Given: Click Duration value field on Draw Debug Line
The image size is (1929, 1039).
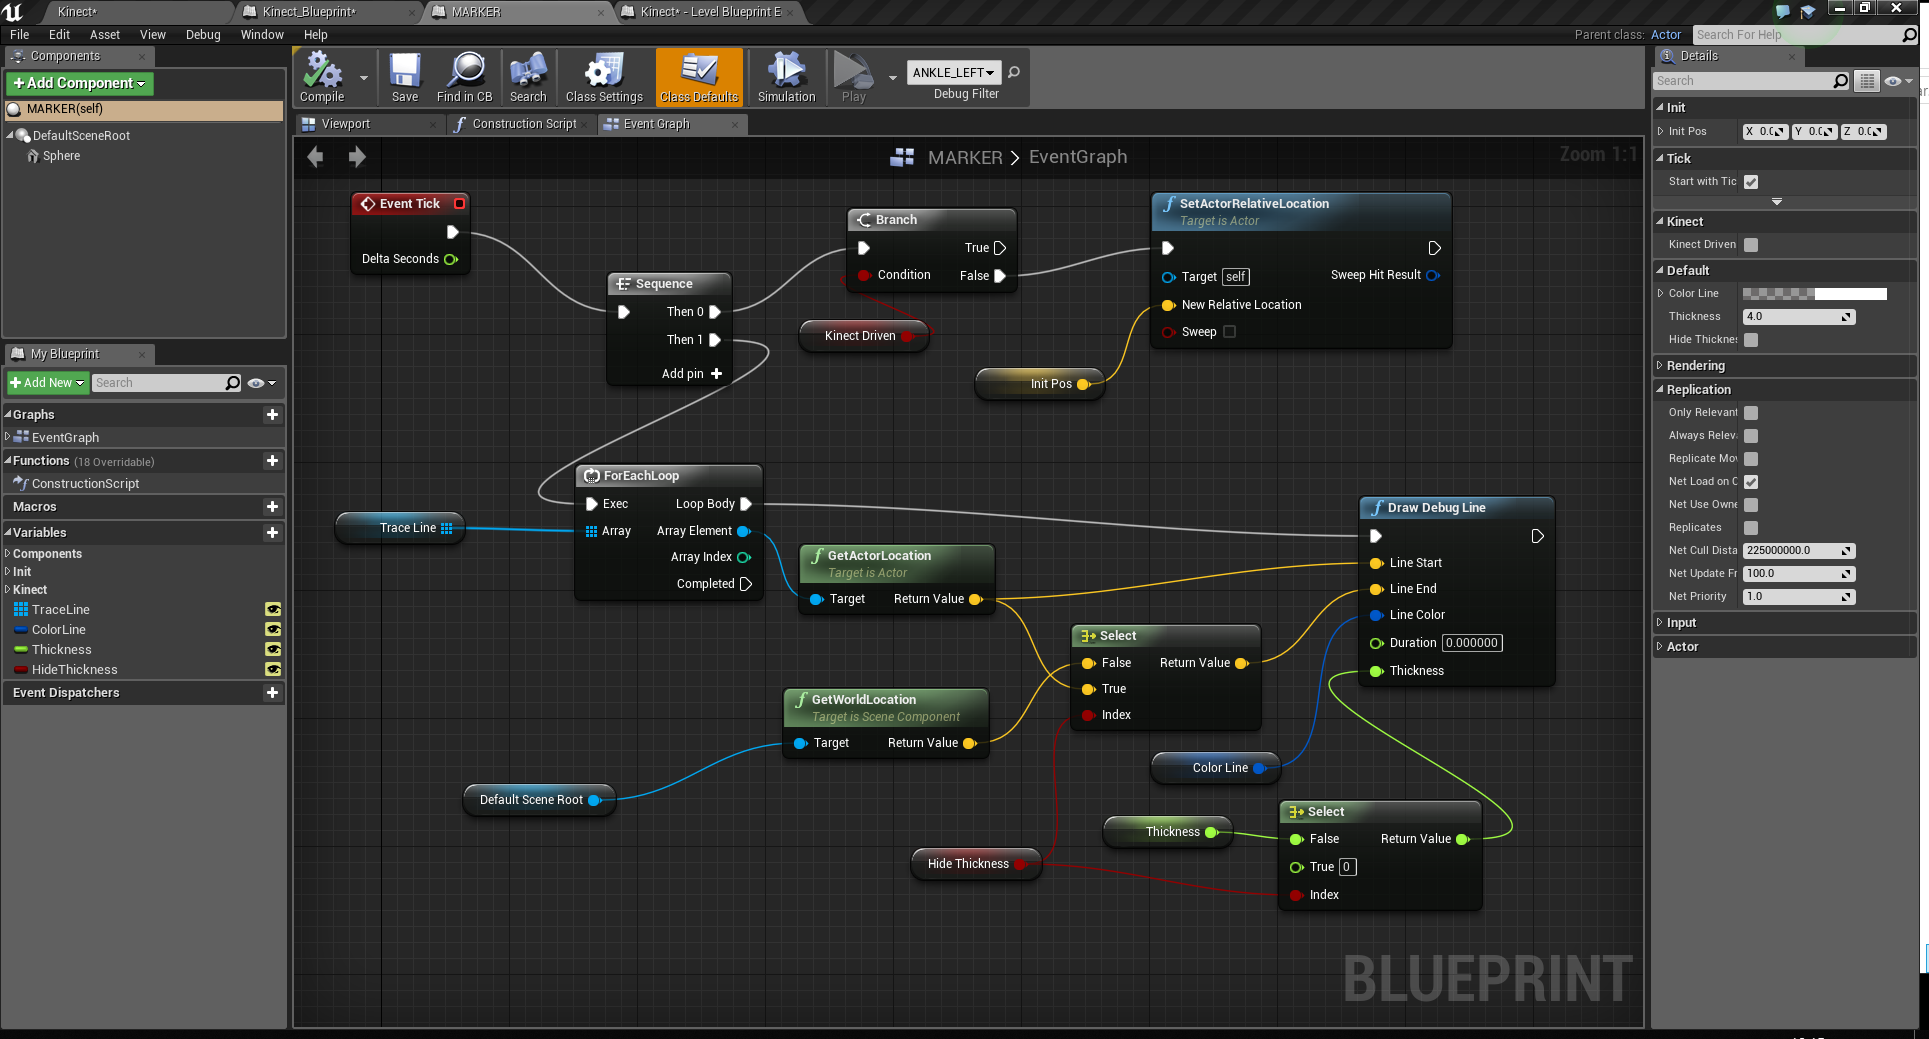Looking at the screenshot, I should coord(1472,643).
